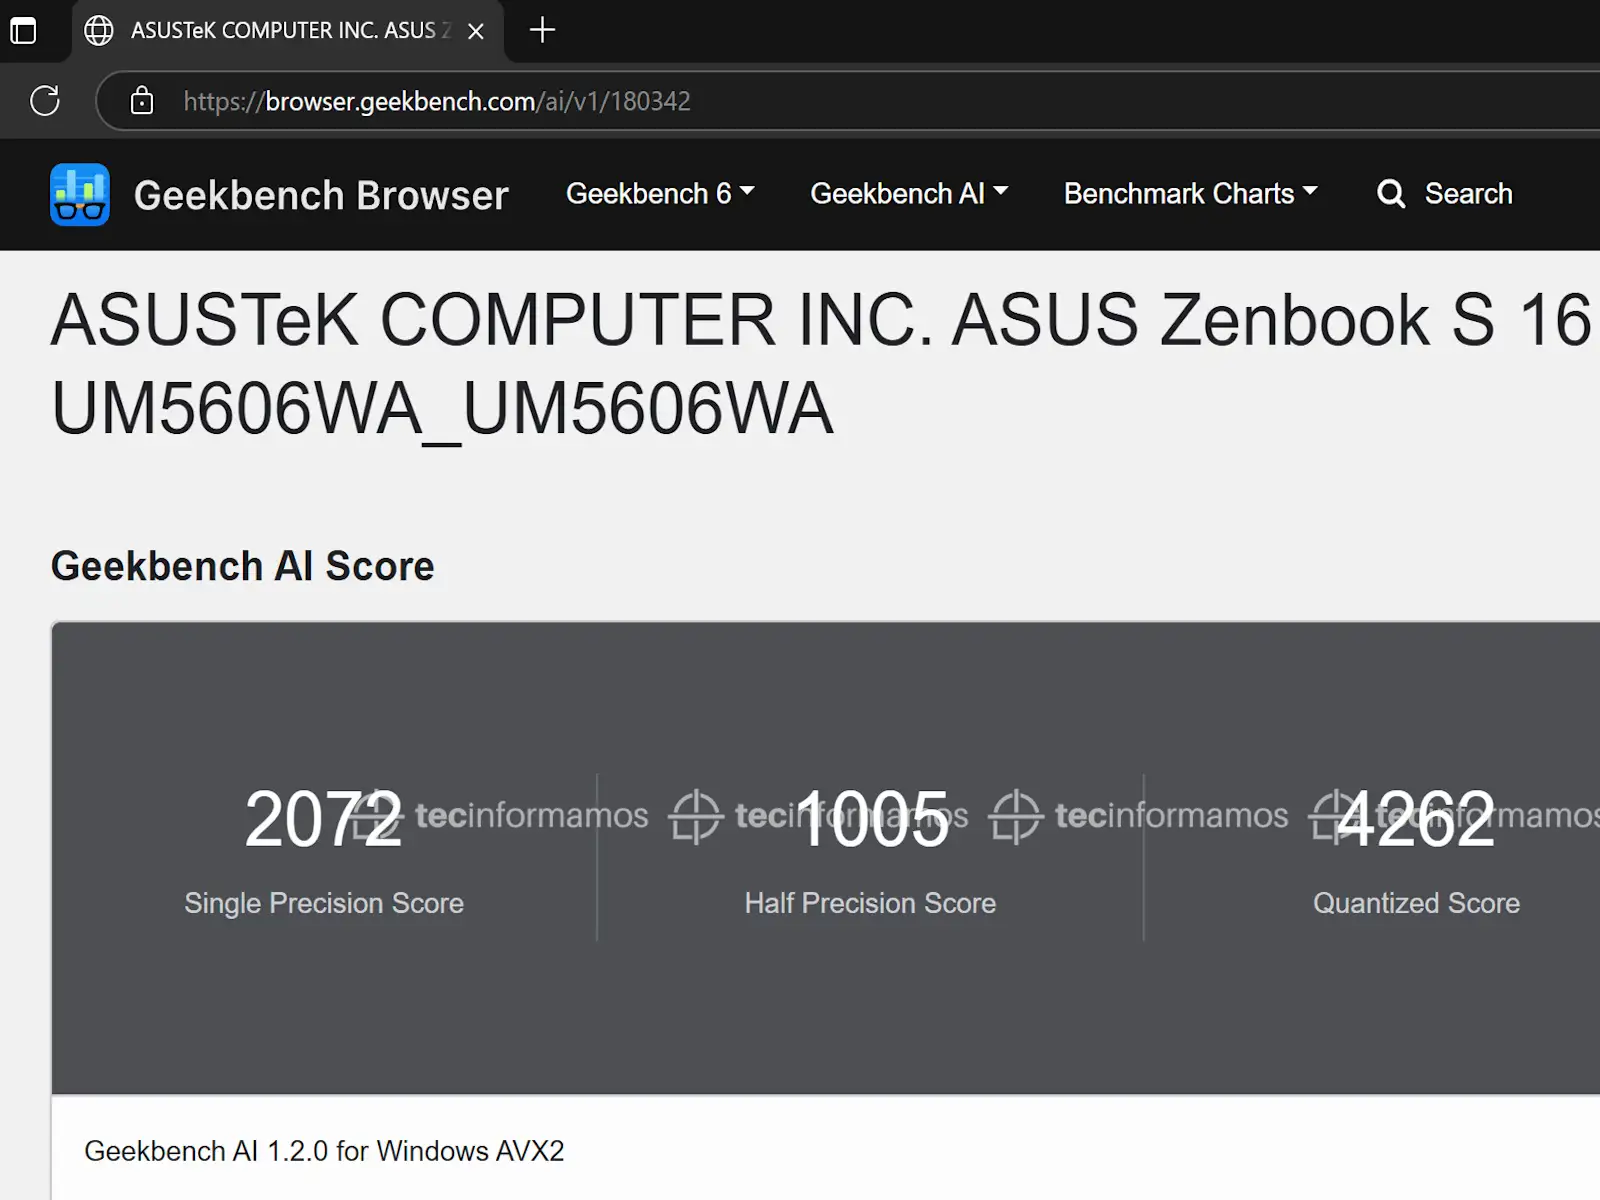1600x1200 pixels.
Task: Close the ASUSTeK COMPUTER INC. browser tab
Action: [x=476, y=31]
